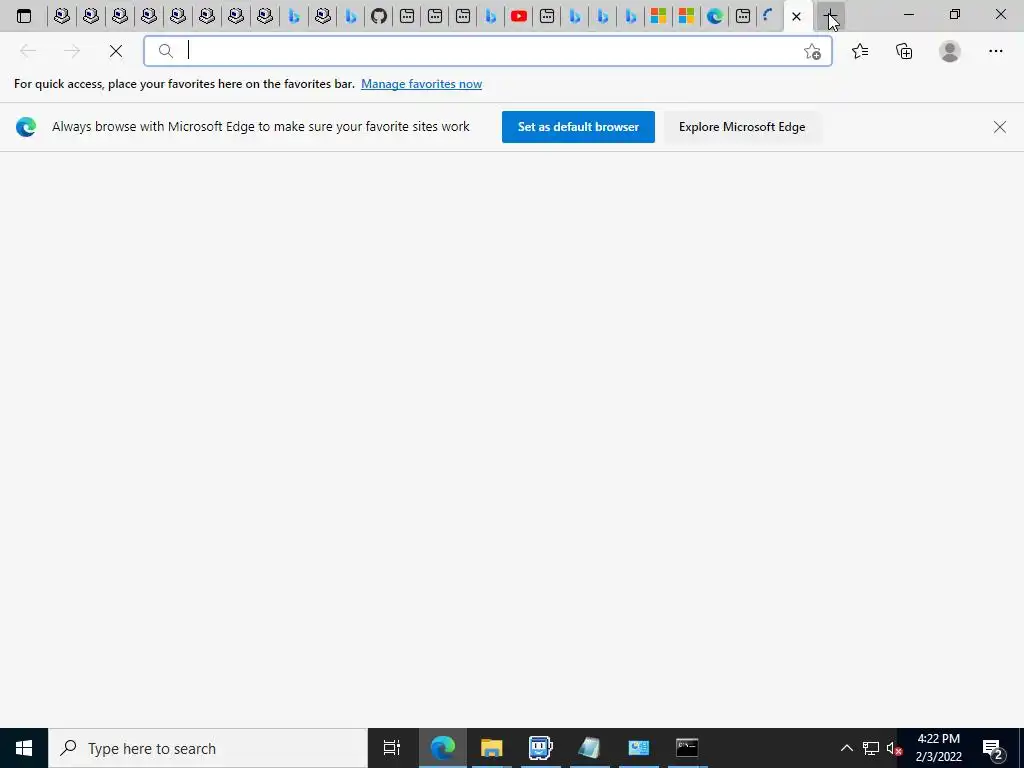Click the muted volume tray icon
The height and width of the screenshot is (768, 1024).
(894, 748)
